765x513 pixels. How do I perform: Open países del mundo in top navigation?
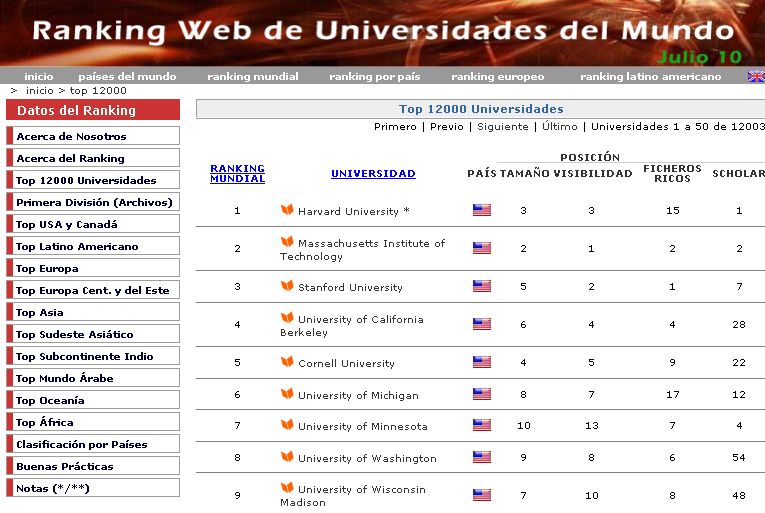click(x=127, y=77)
